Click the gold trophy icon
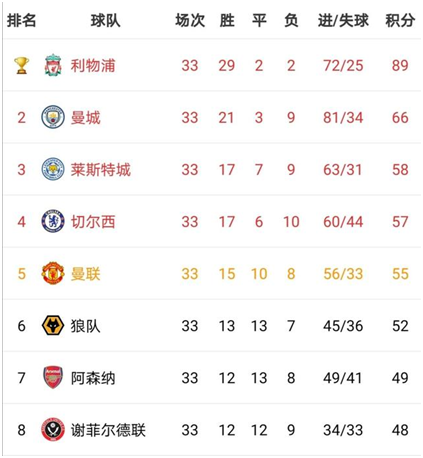Screen dimensions: 423x458 point(22,66)
